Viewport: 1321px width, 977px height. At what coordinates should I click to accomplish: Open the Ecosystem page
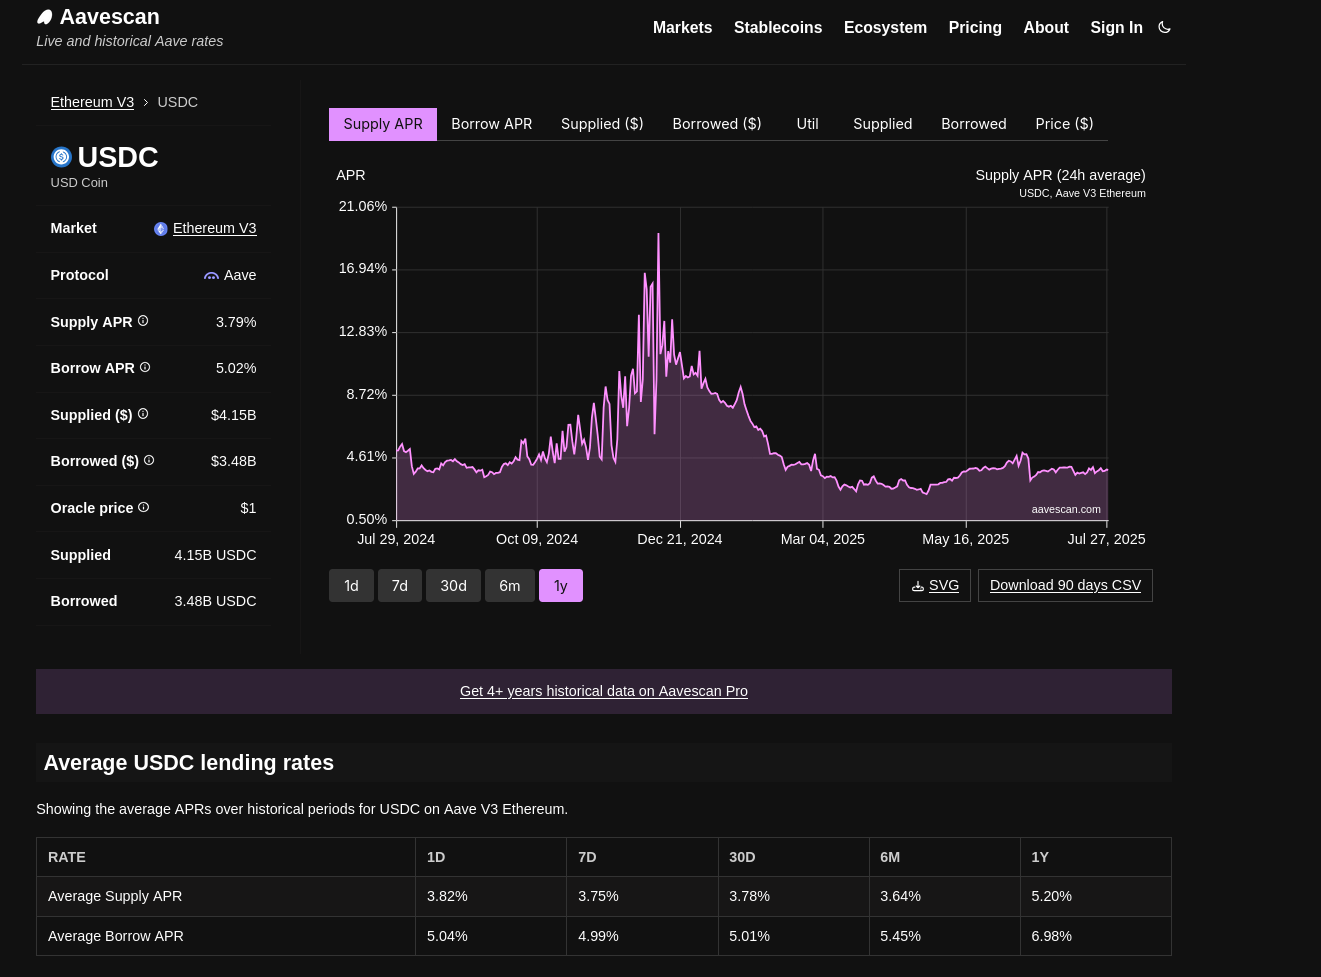(885, 28)
